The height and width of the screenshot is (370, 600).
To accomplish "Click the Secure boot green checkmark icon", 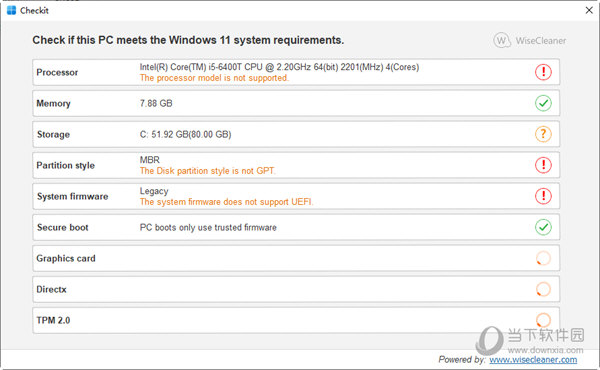I will point(543,227).
